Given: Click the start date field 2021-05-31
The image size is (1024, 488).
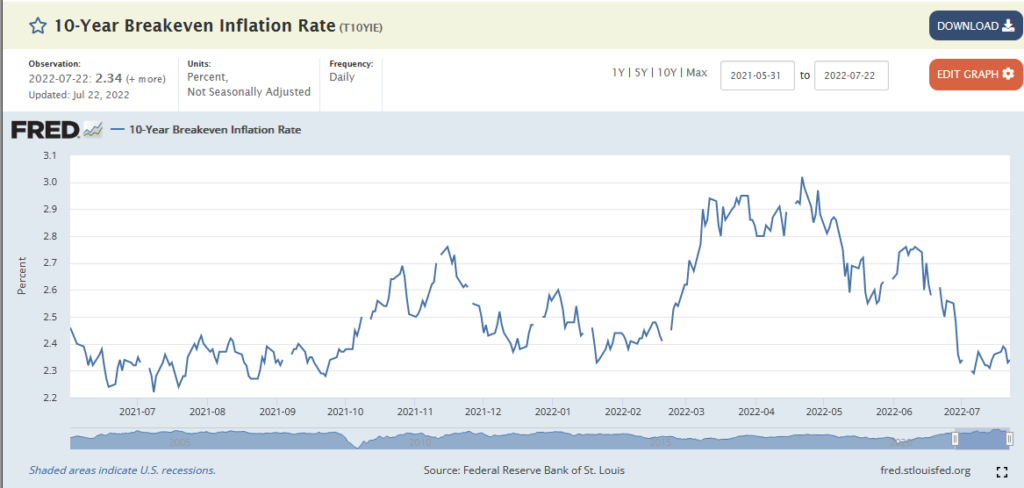Looking at the screenshot, I should pyautogui.click(x=757, y=76).
